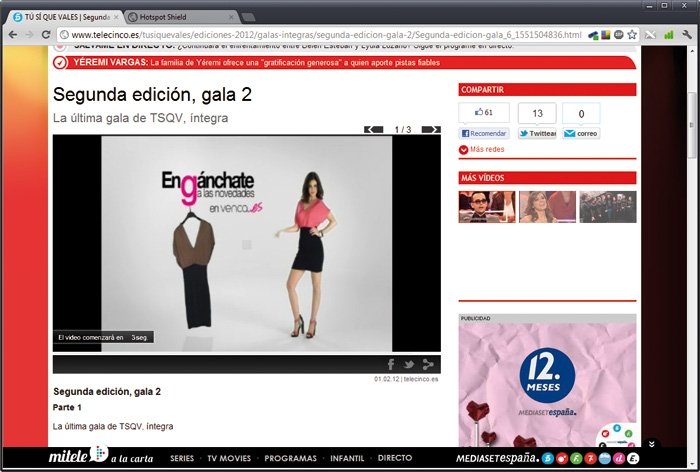Click the green signal bars extension icon
This screenshot has width=700, height=472.
click(668, 34)
